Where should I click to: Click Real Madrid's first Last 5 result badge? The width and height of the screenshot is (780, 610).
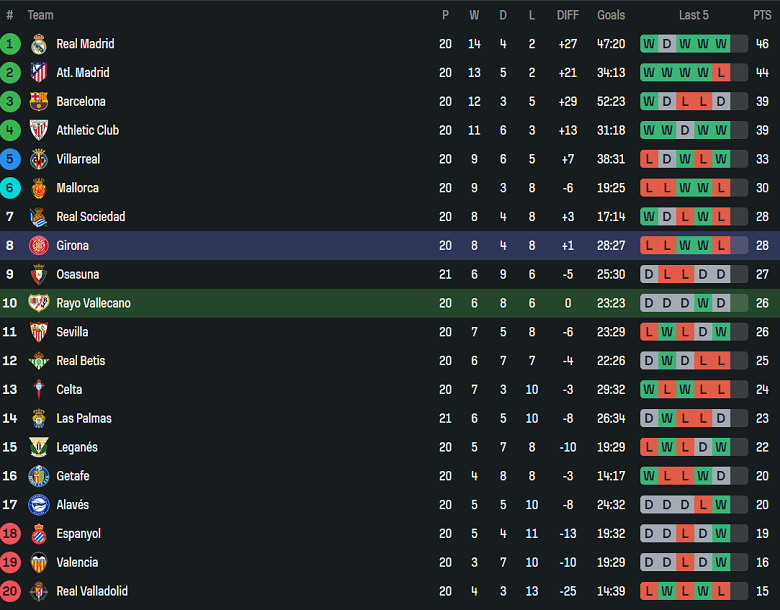pos(649,44)
